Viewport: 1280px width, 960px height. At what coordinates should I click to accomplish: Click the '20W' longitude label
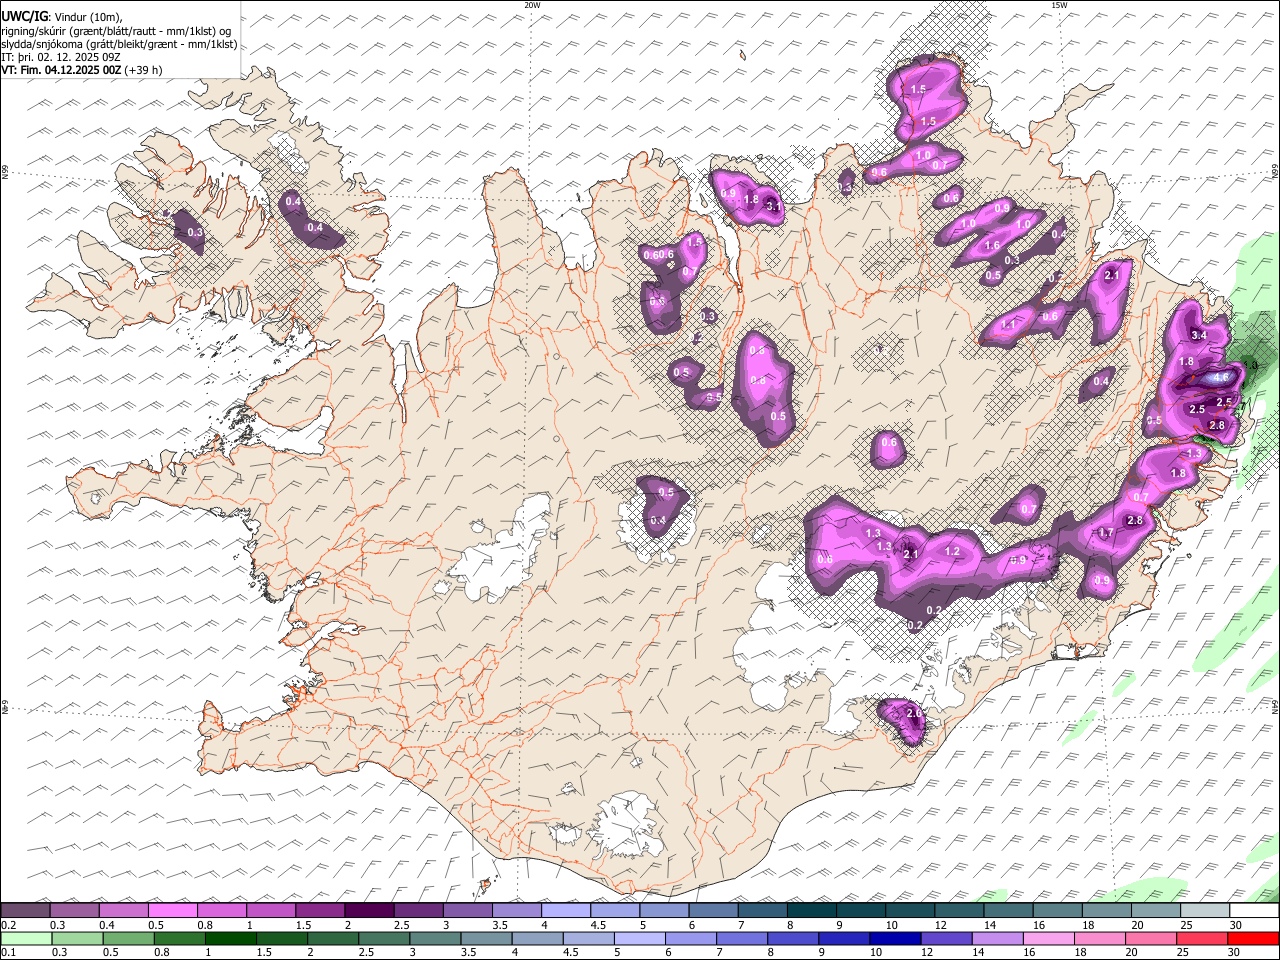point(532,5)
